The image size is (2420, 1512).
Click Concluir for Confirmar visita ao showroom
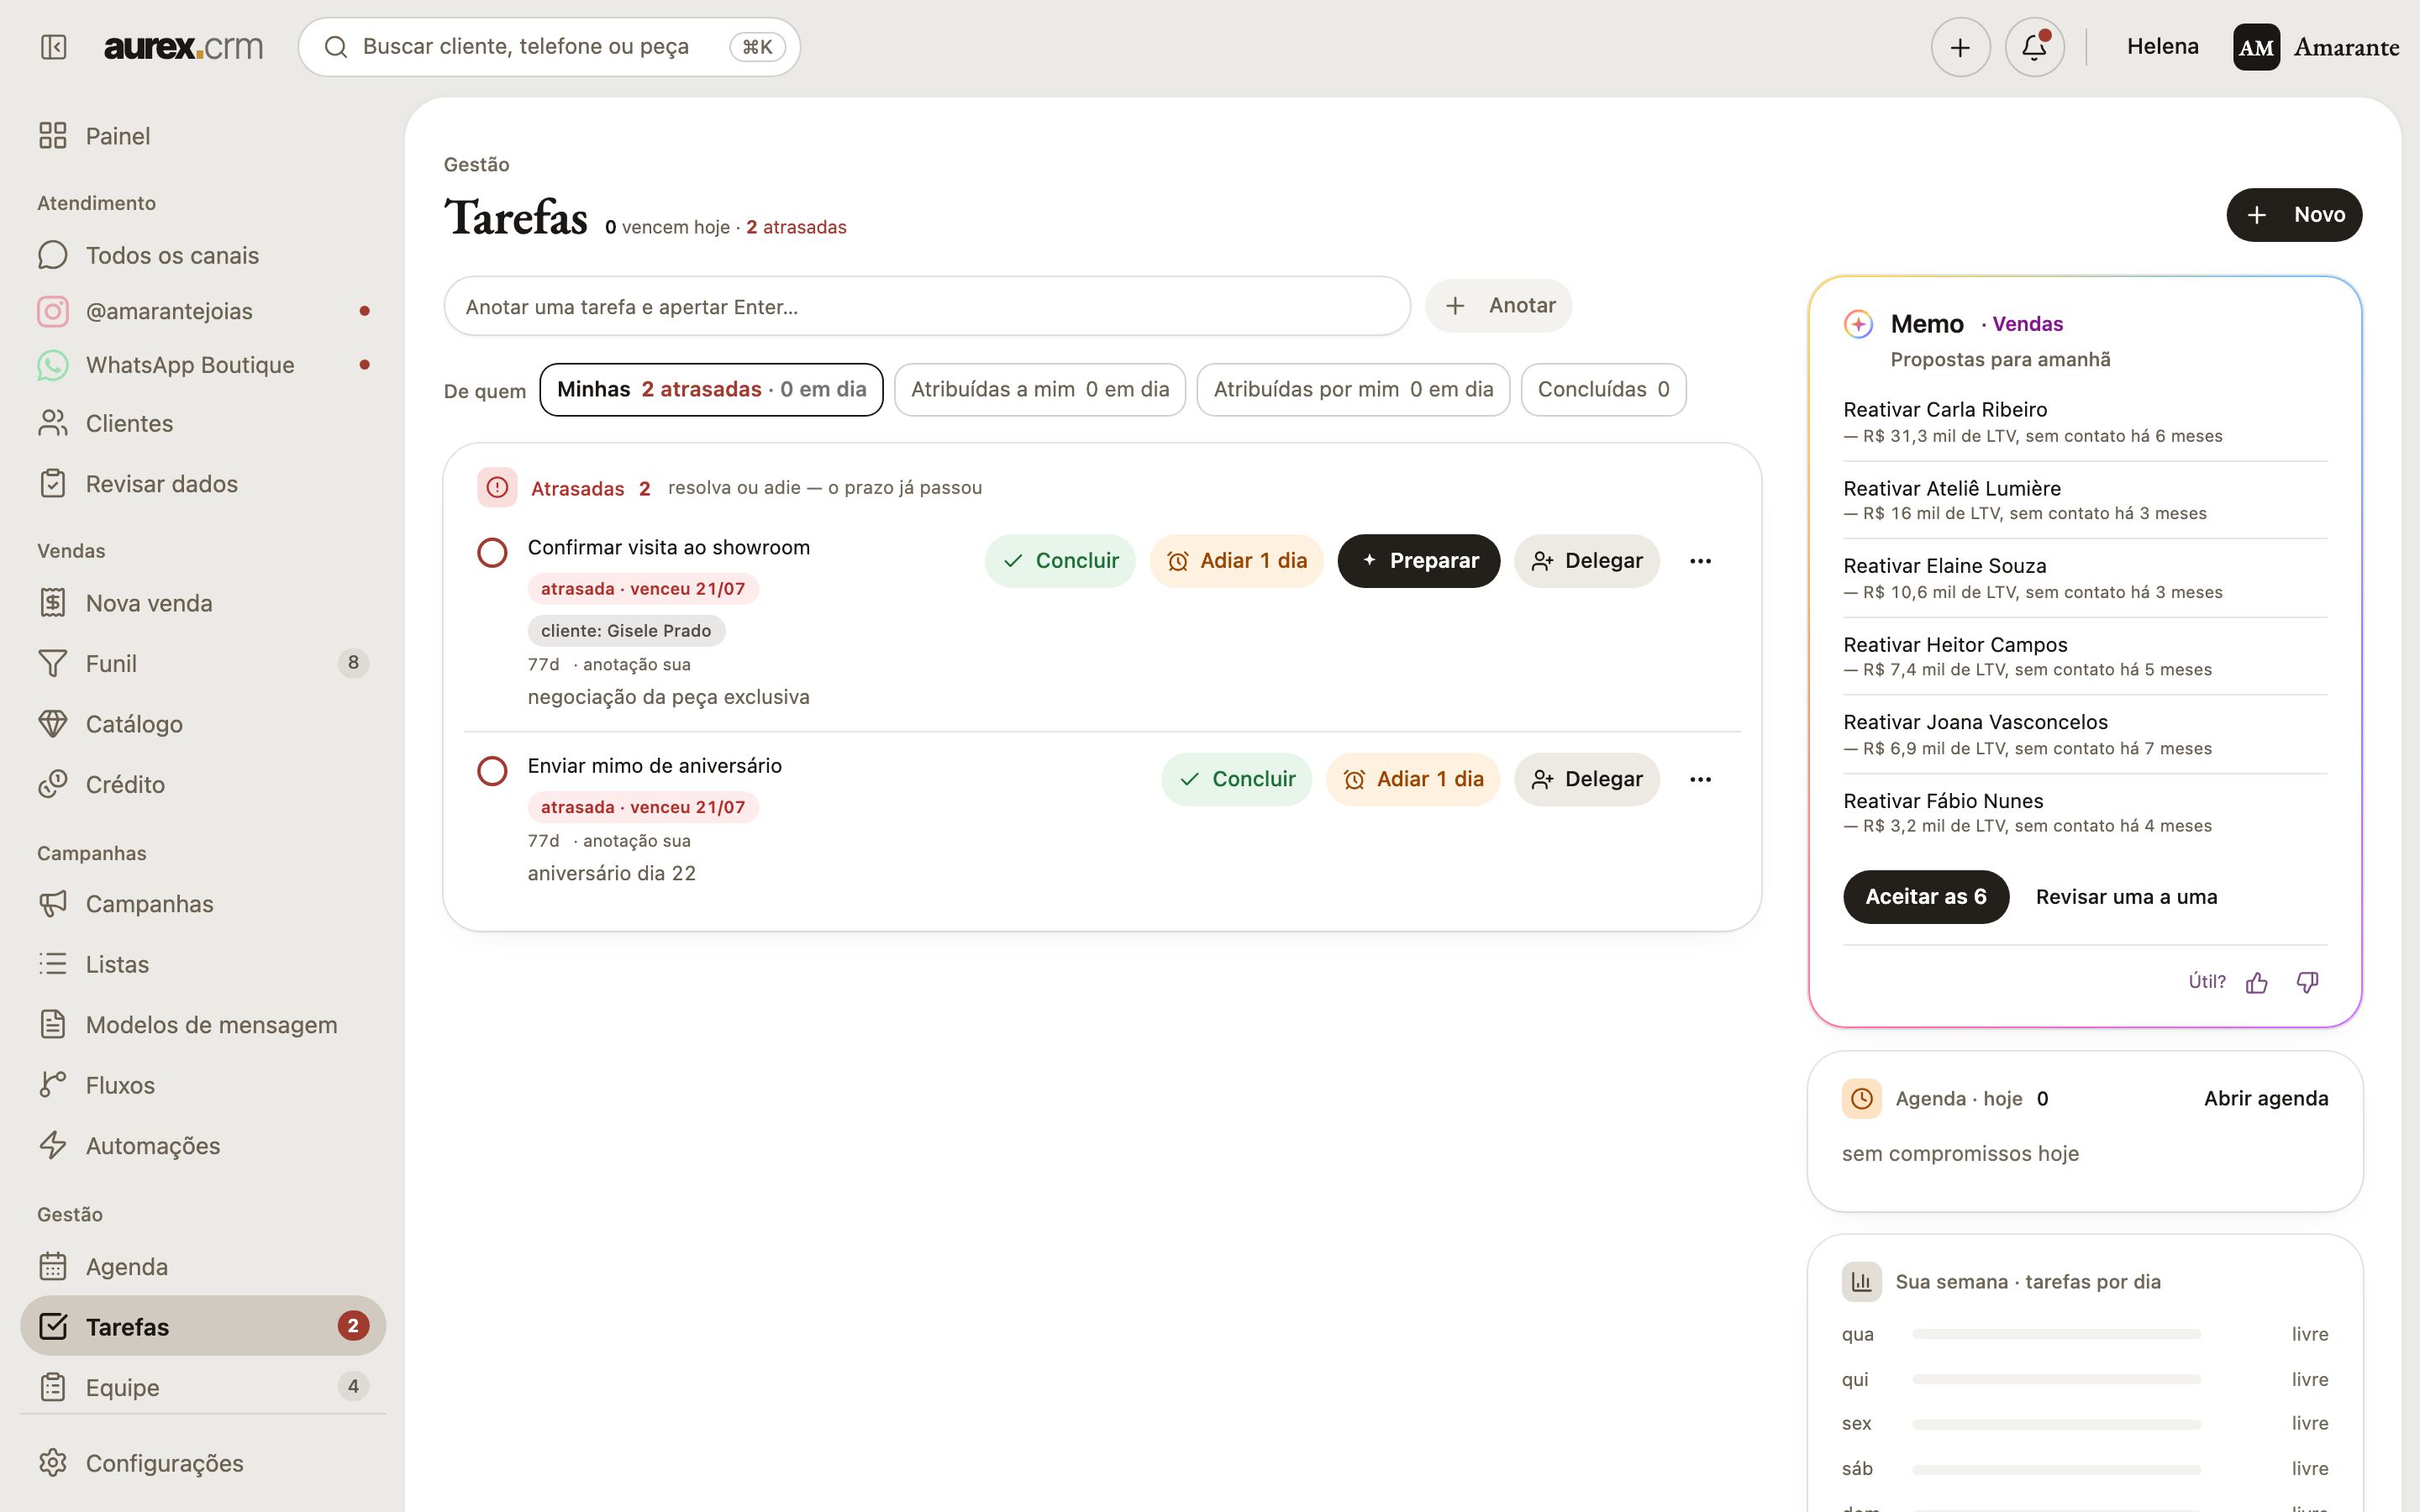(x=1060, y=561)
